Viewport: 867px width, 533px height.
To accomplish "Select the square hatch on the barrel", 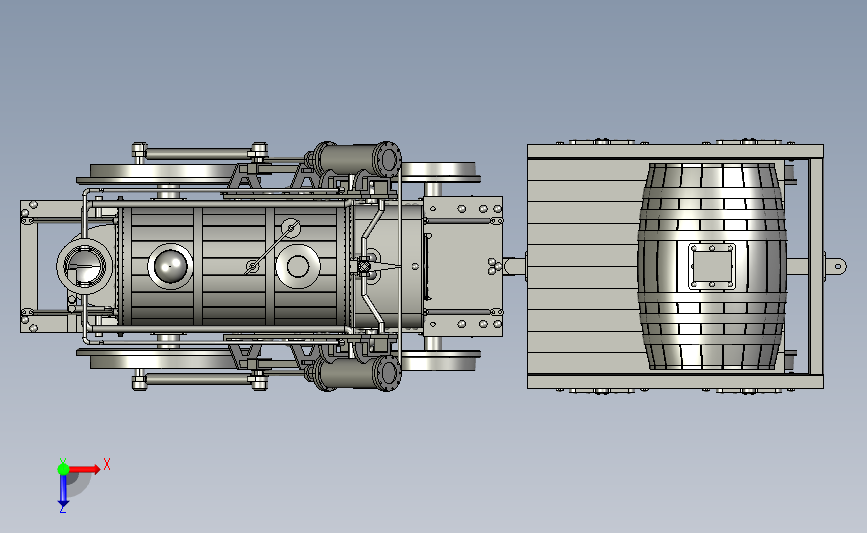I will click(712, 266).
